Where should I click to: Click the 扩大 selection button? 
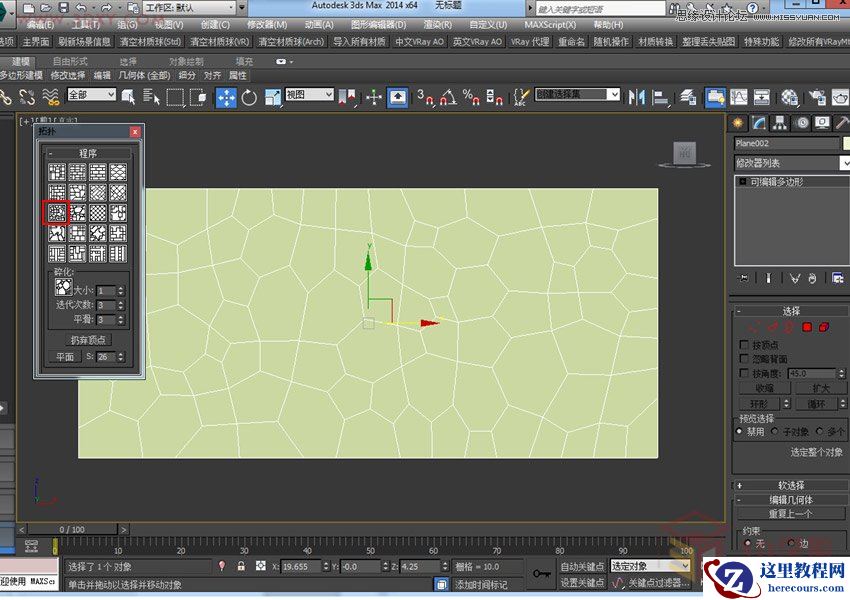(x=820, y=387)
